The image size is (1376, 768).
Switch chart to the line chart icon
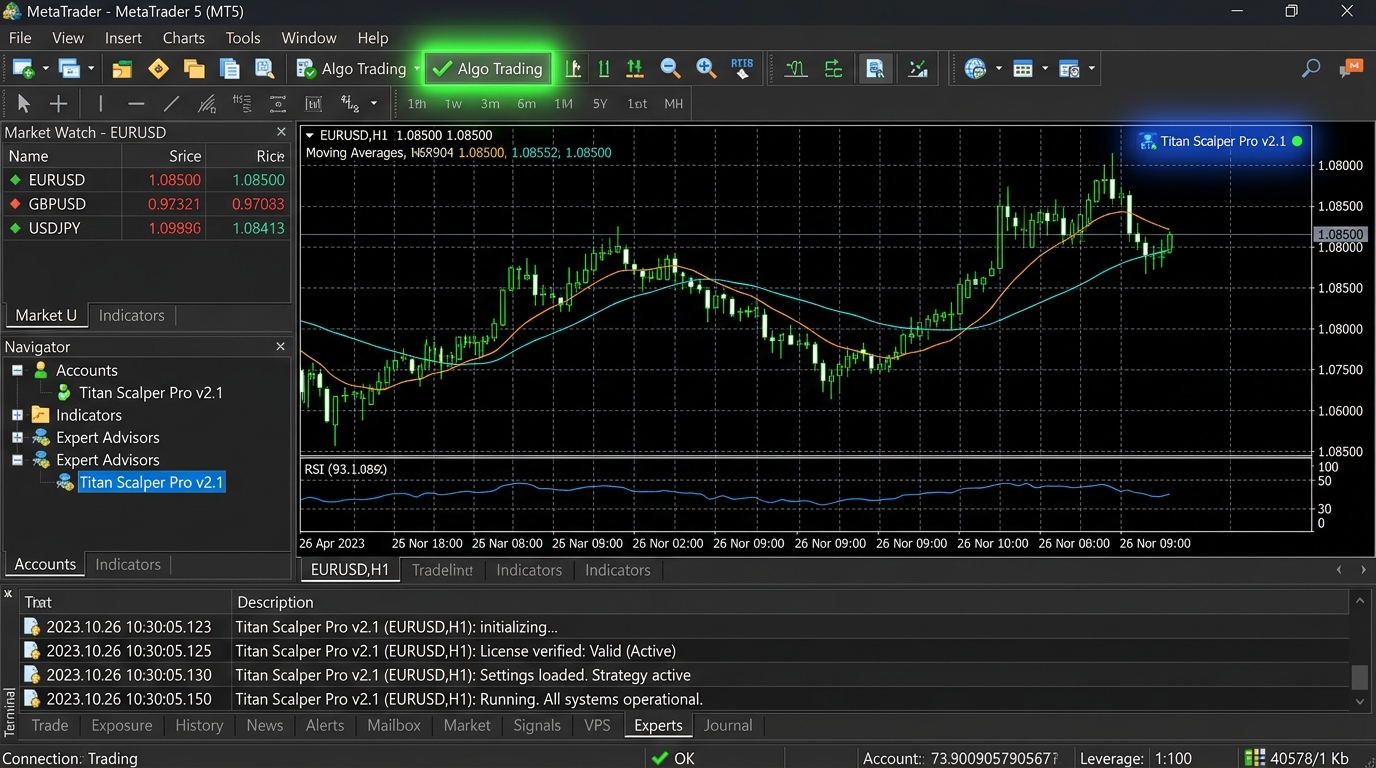pos(634,69)
